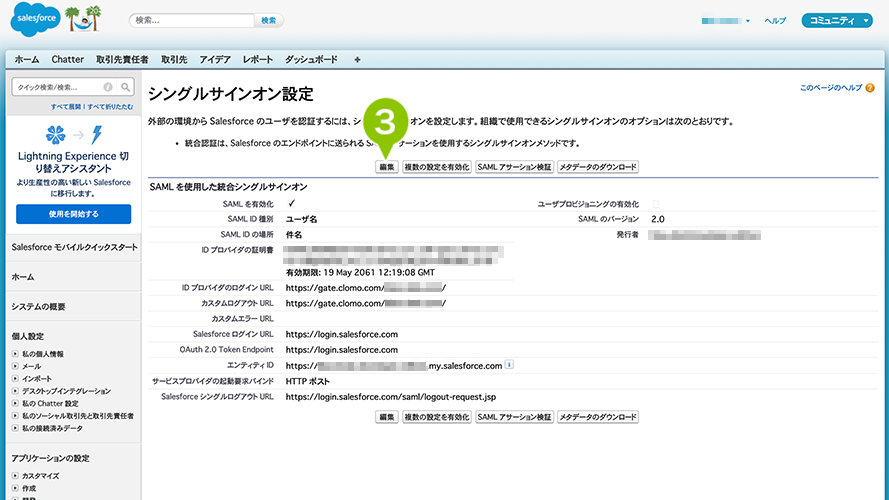Click the 検索 button in header
Screen dimensions: 889x500
[269, 20]
